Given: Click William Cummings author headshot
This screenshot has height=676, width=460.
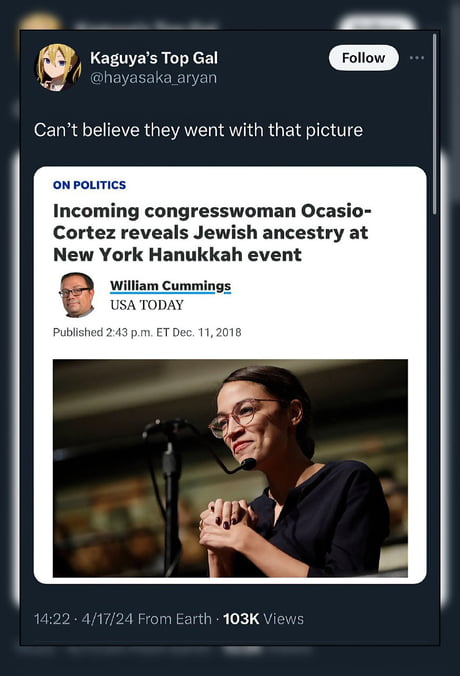Looking at the screenshot, I should (76, 295).
